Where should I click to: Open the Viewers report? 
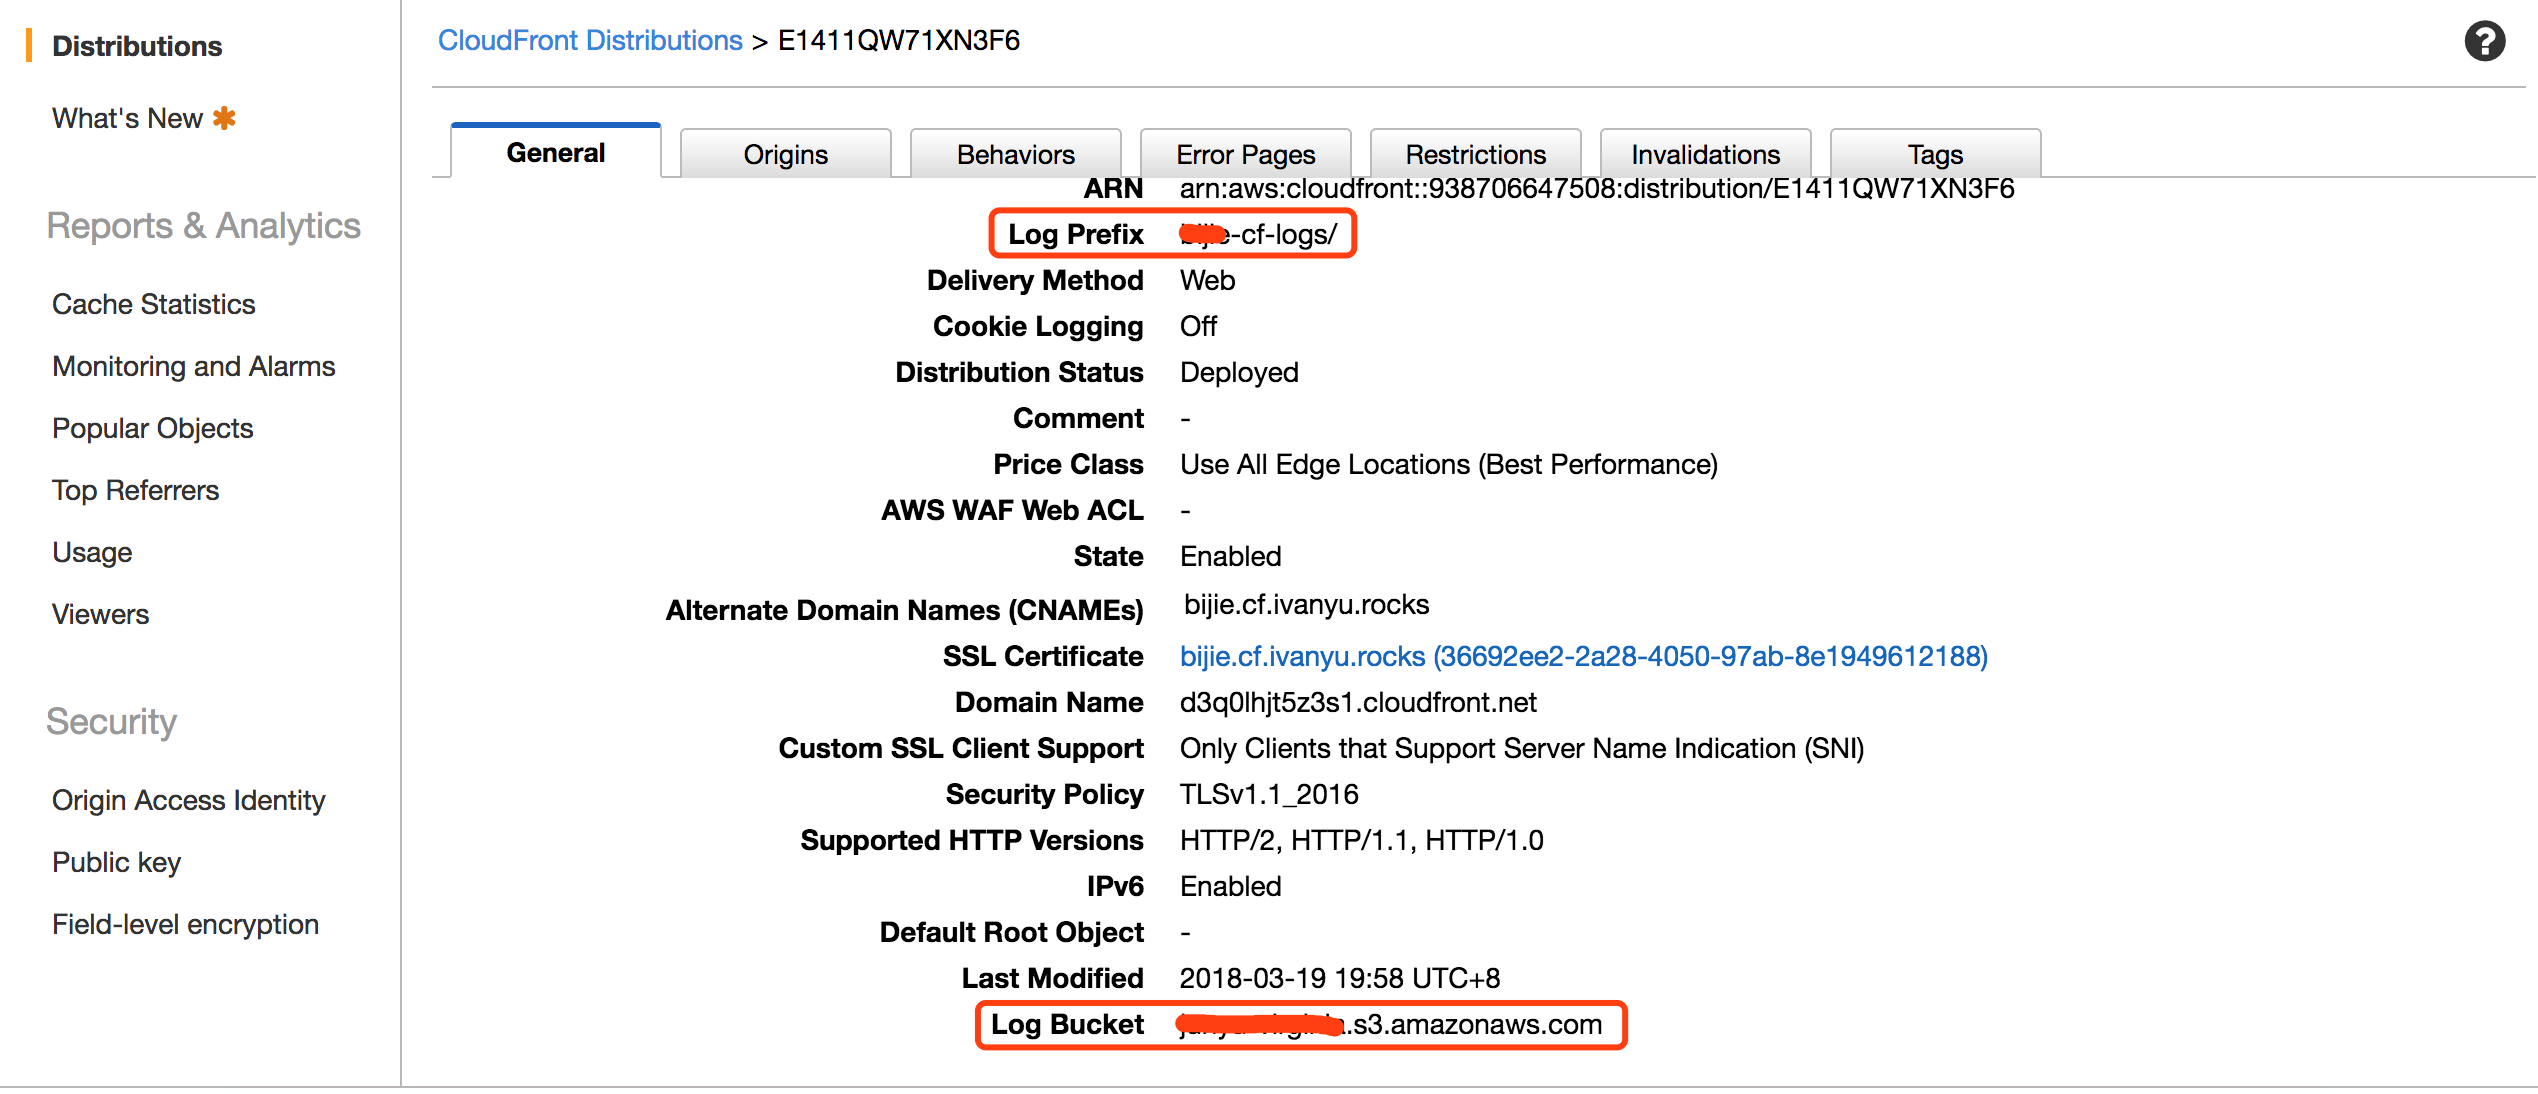[x=100, y=614]
